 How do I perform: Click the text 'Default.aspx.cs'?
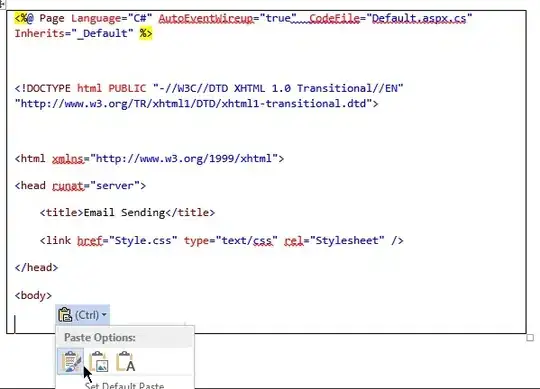pos(419,18)
